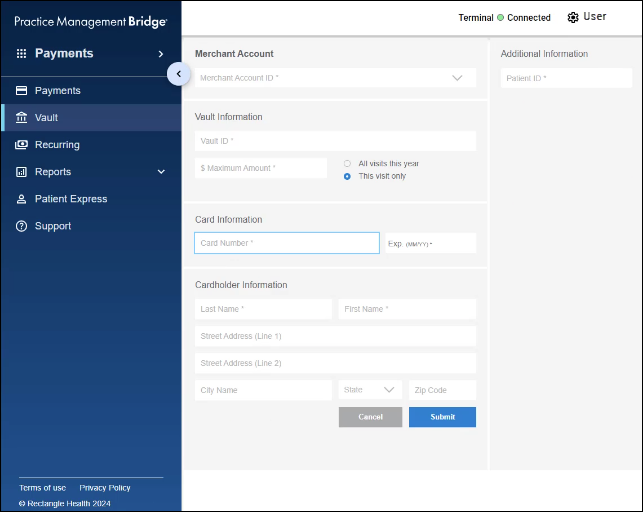
Task: Click the Vault bank building icon
Action: [21, 118]
